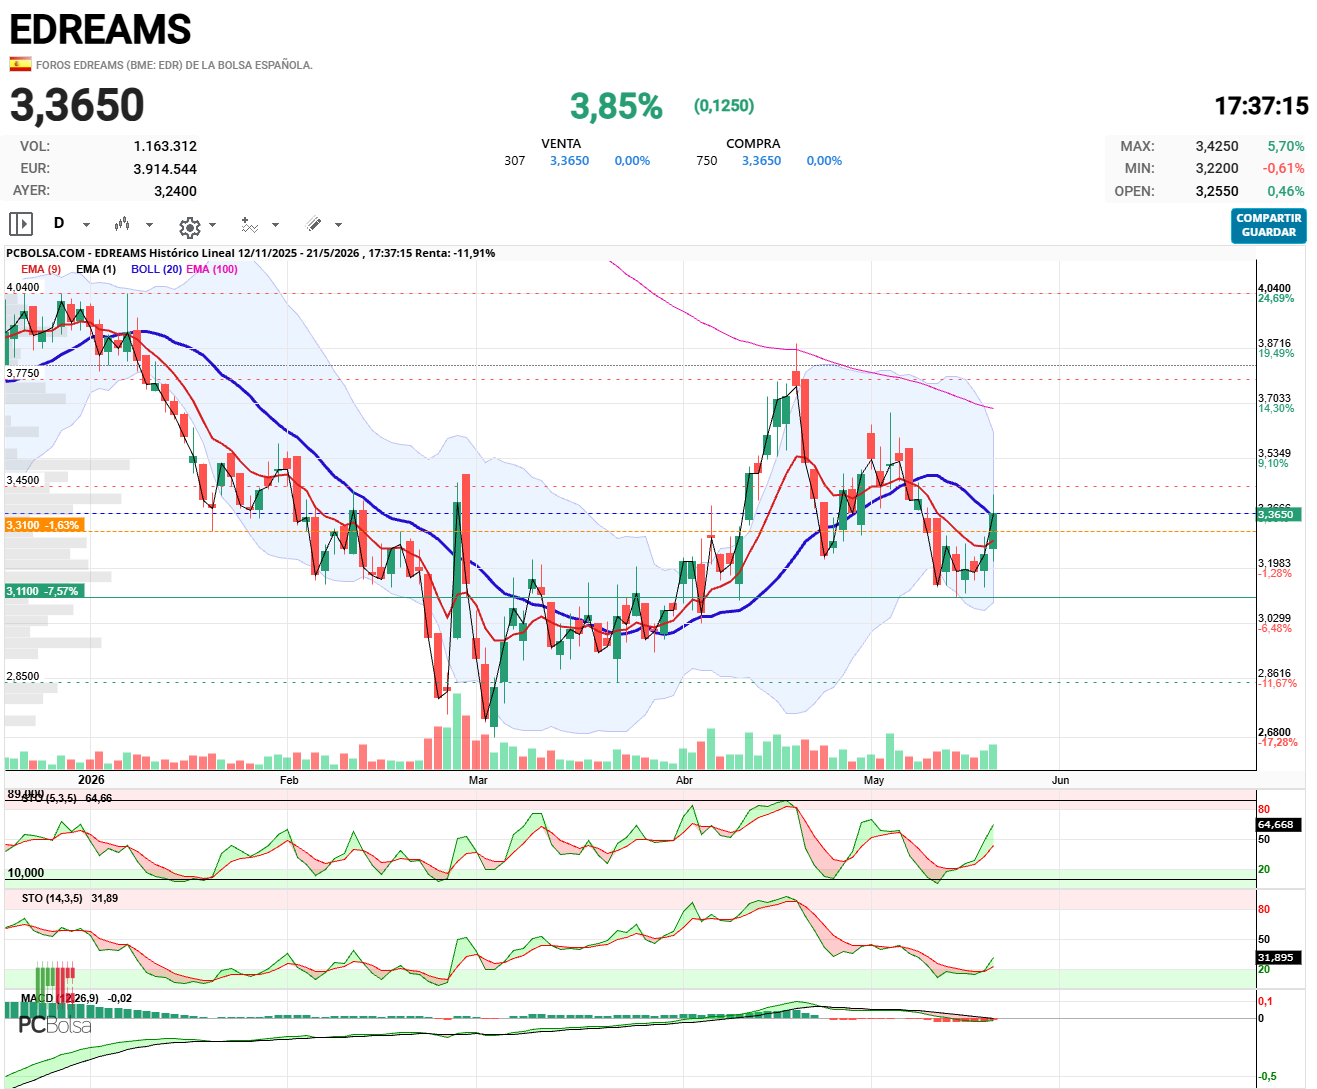
Task: Click the Abr label on time axis
Action: click(684, 780)
